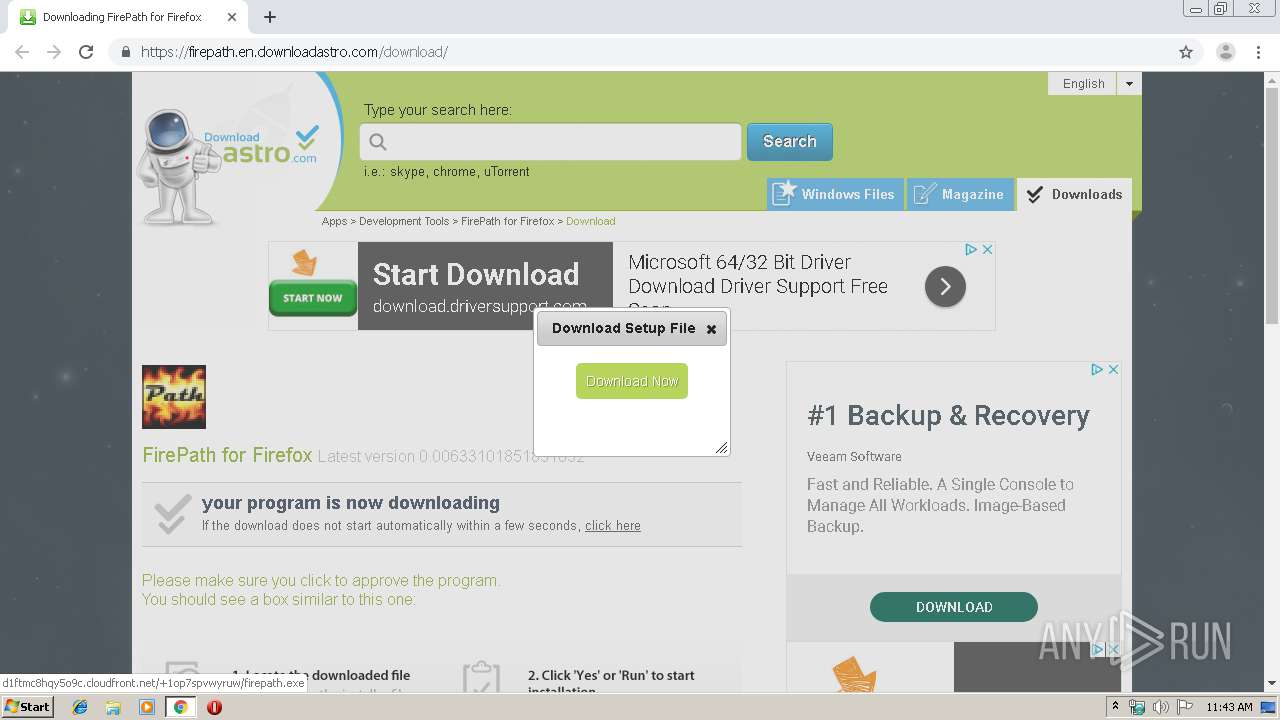Screen dimensions: 1280x720
Task: Close the Backup & Recovery side ad
Action: pyautogui.click(x=1113, y=369)
